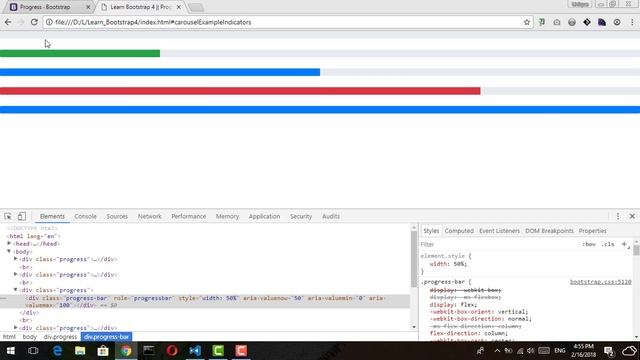Open the Console tab in DevTools
Viewport: 640px width, 360px height.
(x=85, y=216)
